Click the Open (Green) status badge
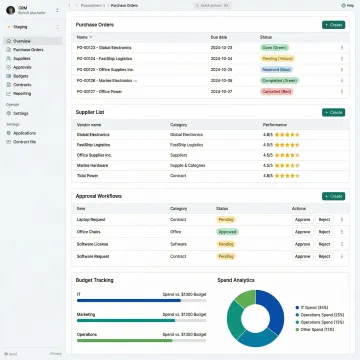The height and width of the screenshot is (360, 360). click(274, 48)
